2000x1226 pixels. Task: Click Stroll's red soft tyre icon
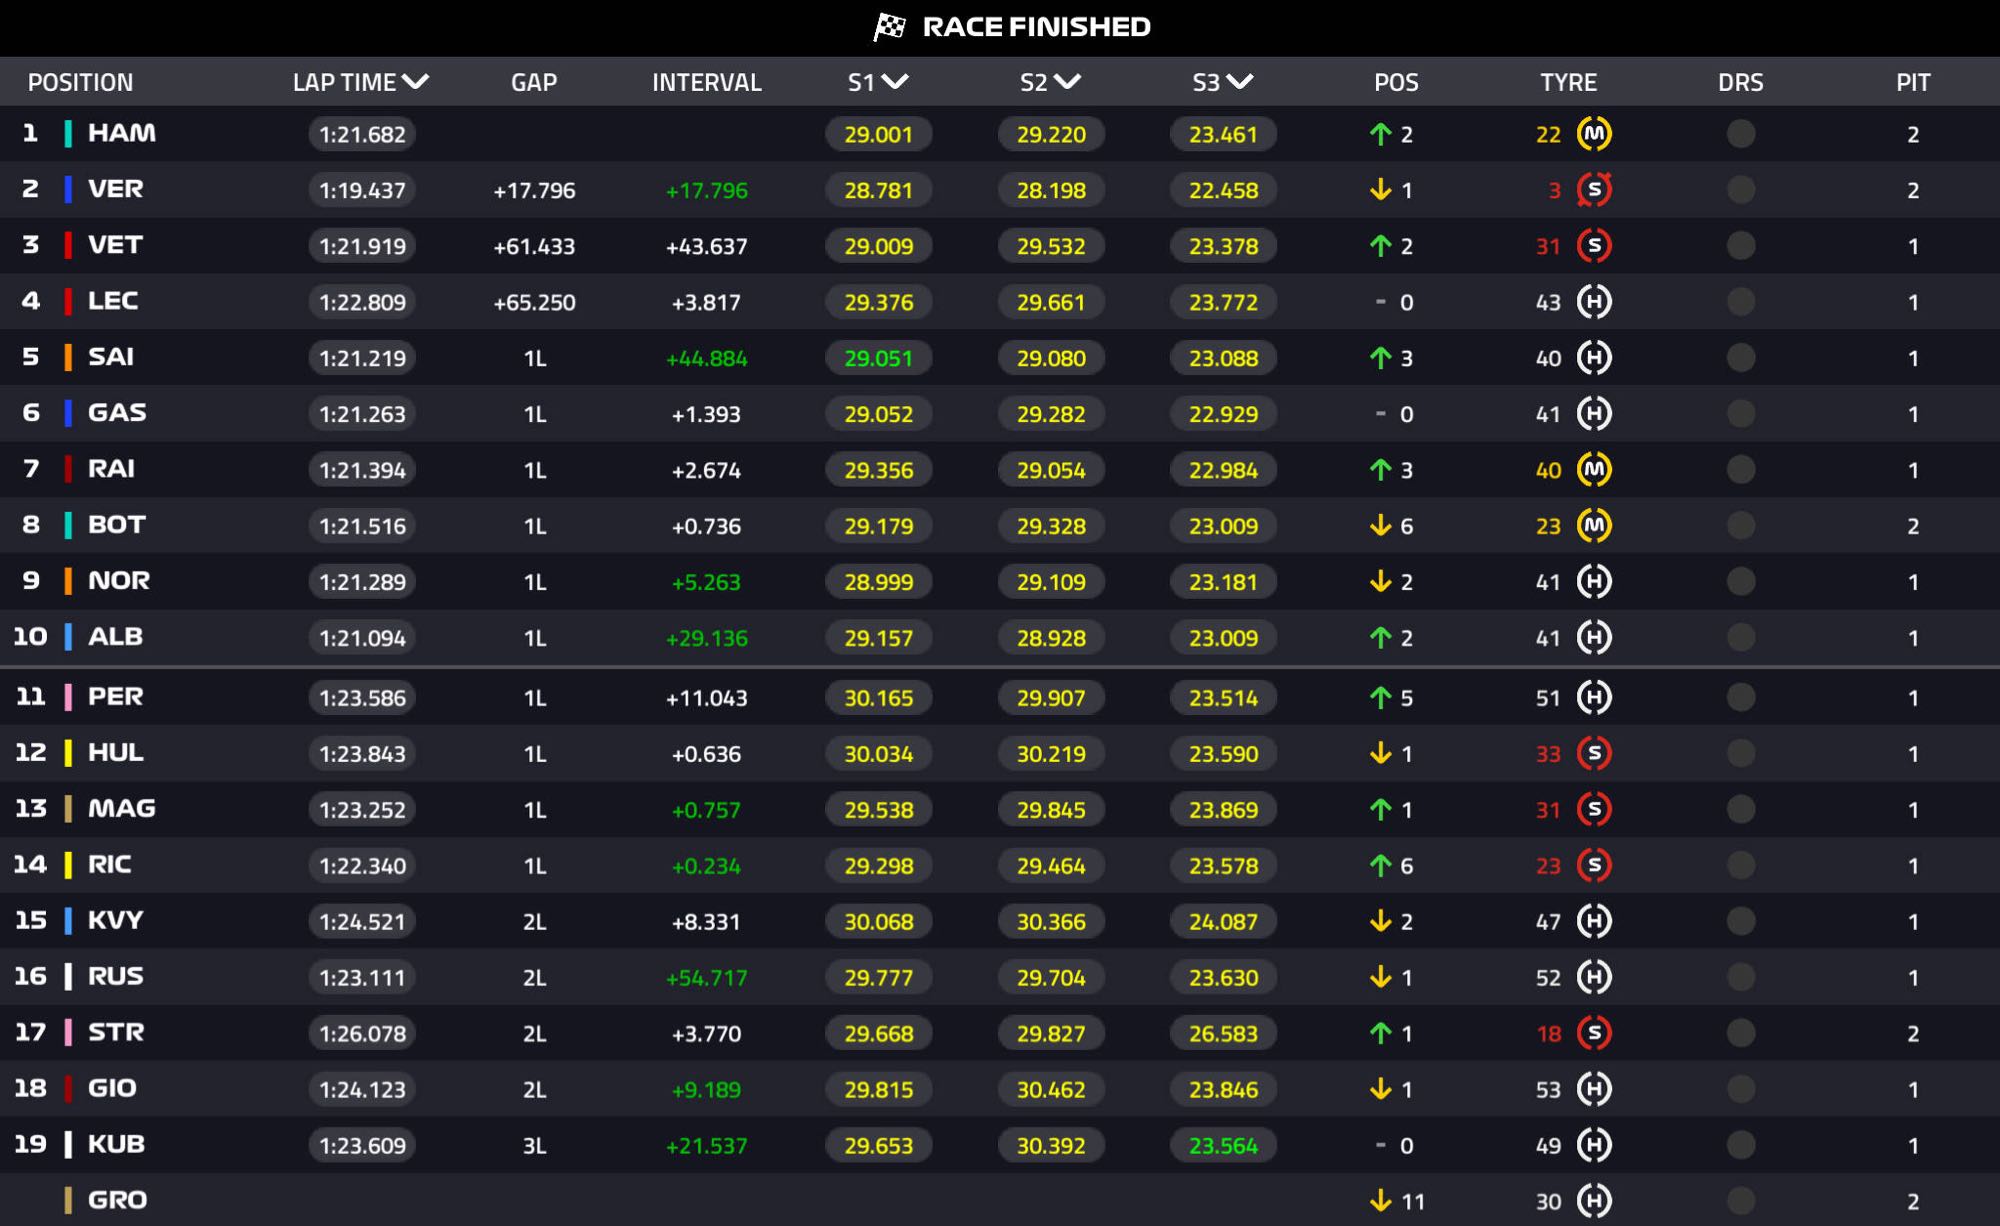pos(1594,1033)
